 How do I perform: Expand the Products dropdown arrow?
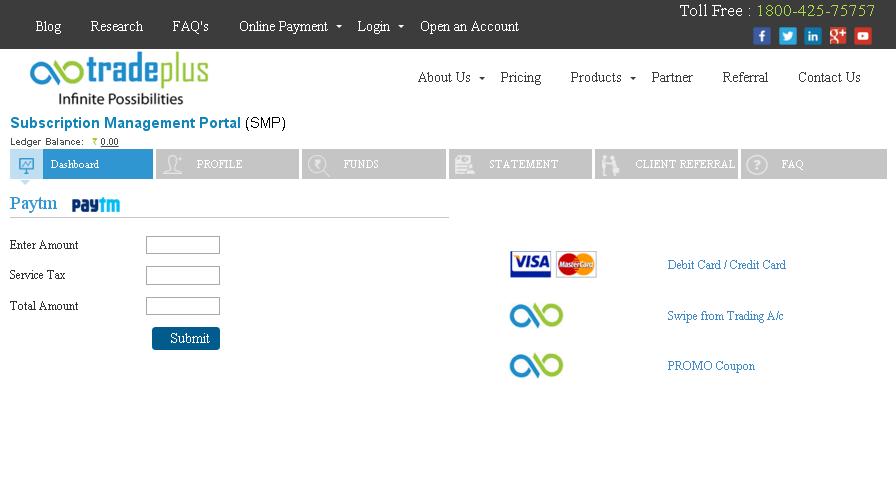click(x=633, y=78)
